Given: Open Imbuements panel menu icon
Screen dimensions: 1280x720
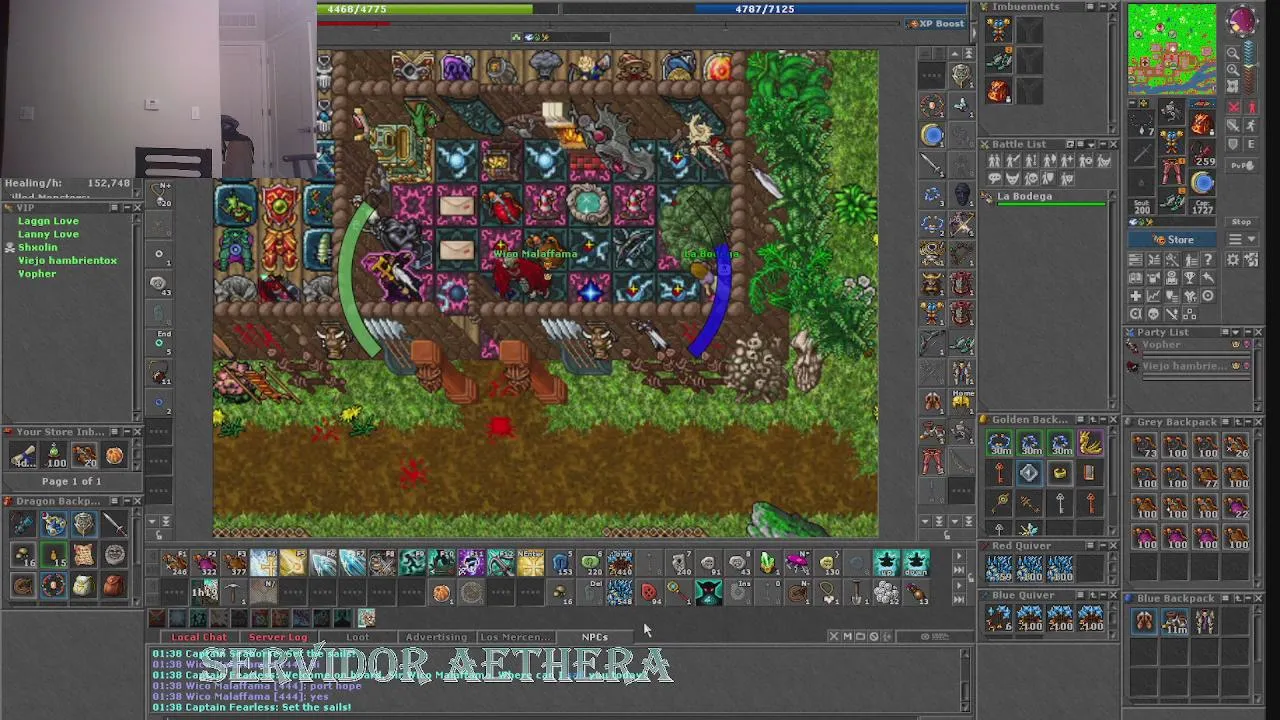Looking at the screenshot, I should (x=1092, y=7).
